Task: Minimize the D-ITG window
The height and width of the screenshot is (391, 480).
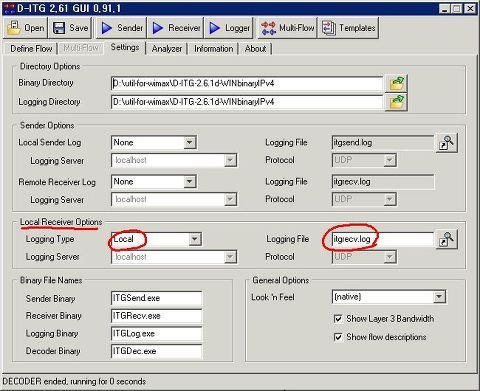Action: (444, 9)
